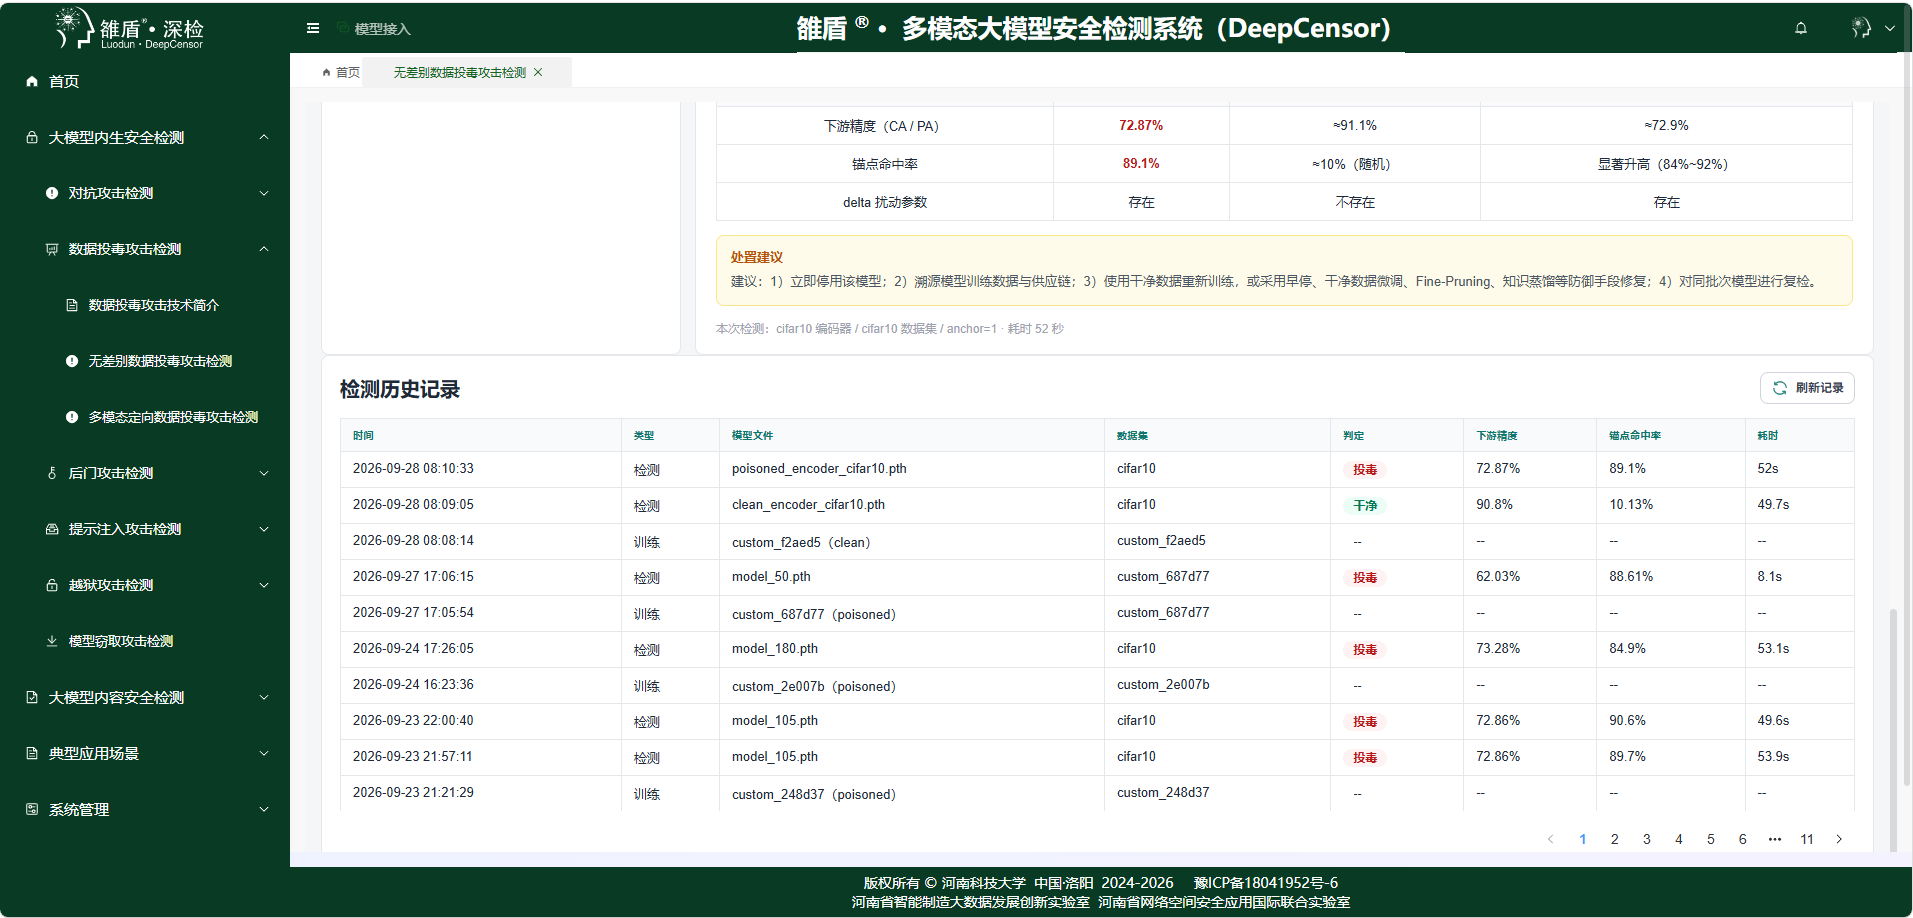This screenshot has width=1913, height=918.
Task: Close the 无差别数据投毒攻击检测 tab
Action: pyautogui.click(x=538, y=72)
